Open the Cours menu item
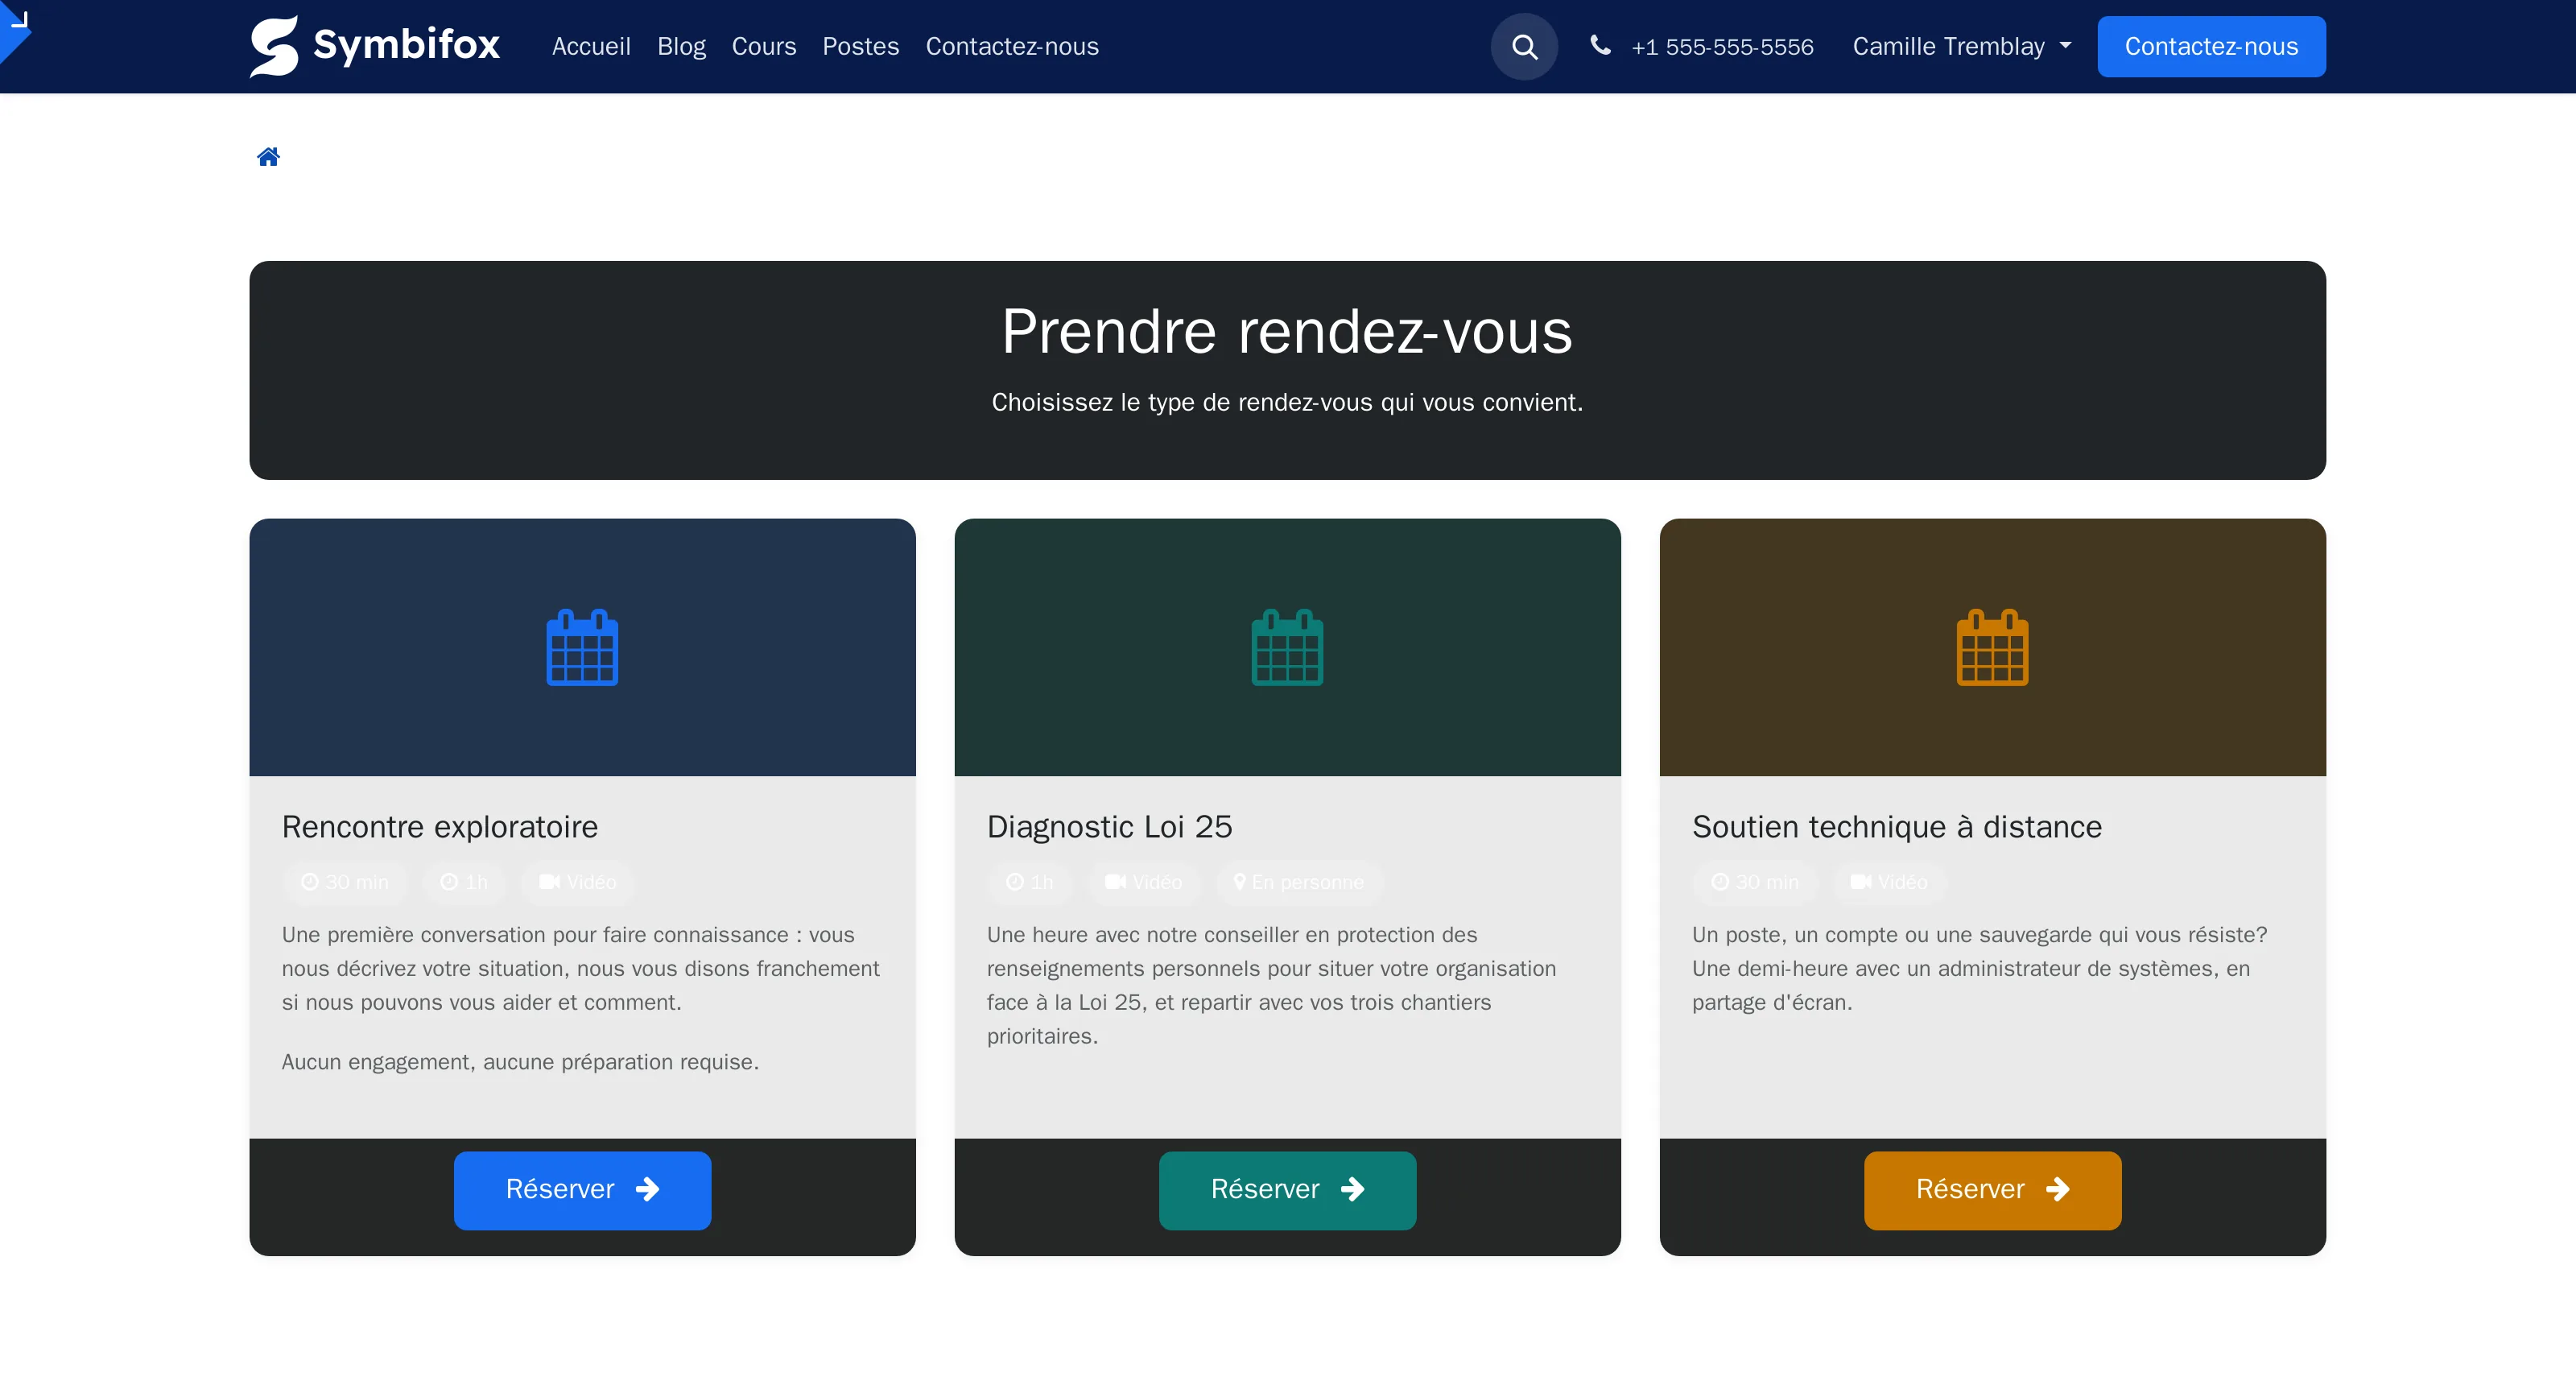The height and width of the screenshot is (1385, 2576). (x=764, y=46)
